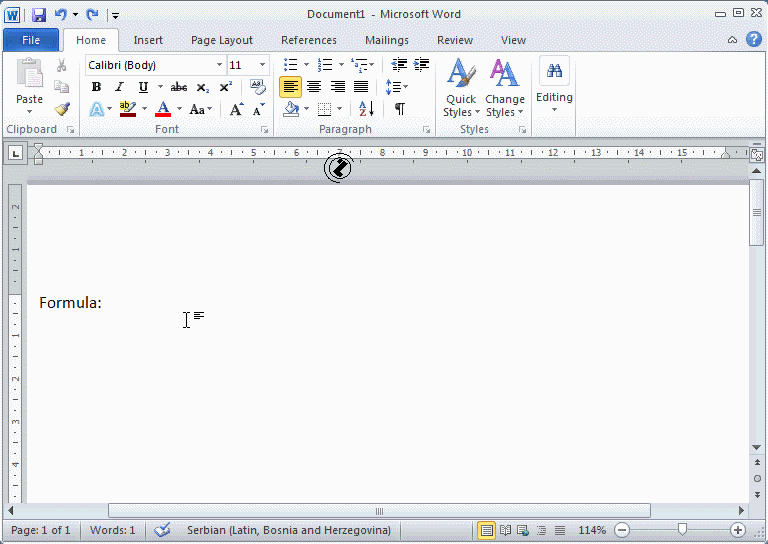Click the Clear Formatting icon

pyautogui.click(x=258, y=87)
